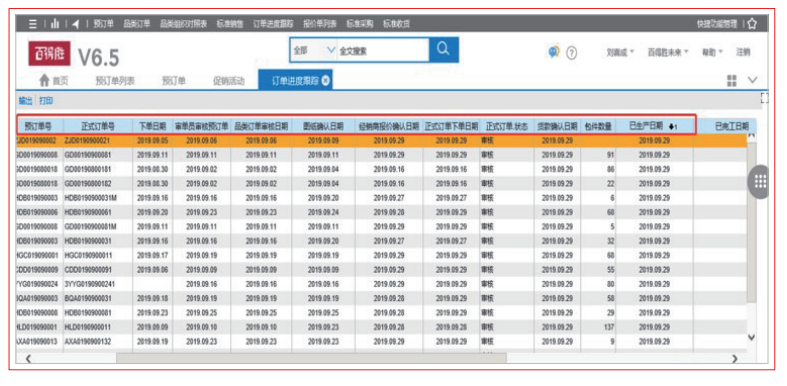787x386 pixels.
Task: Open 订单进度跟踪 in the dark shortcut bar
Action: point(273,24)
